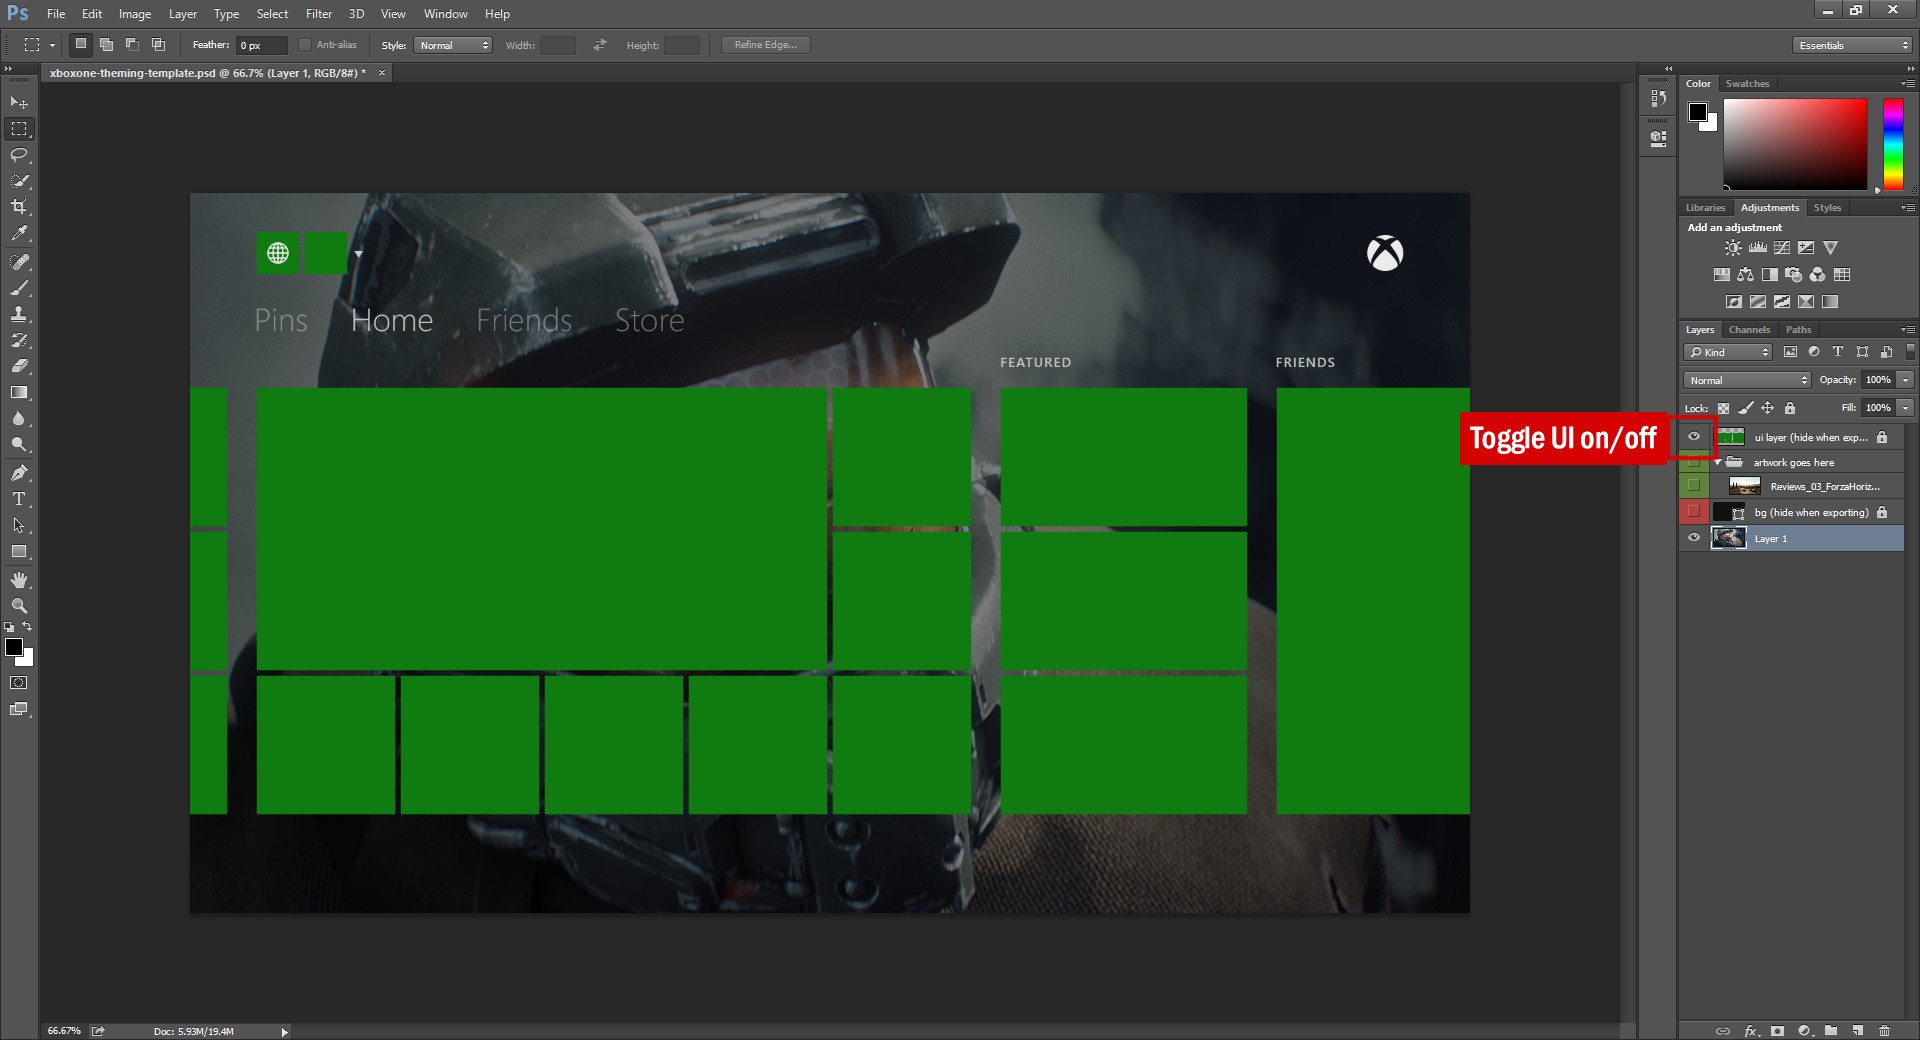Select the Crop tool

click(18, 208)
